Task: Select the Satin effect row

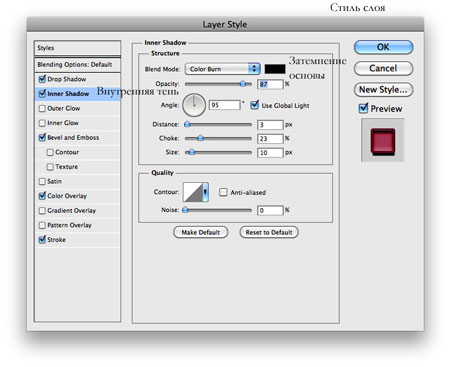Action: (77, 181)
